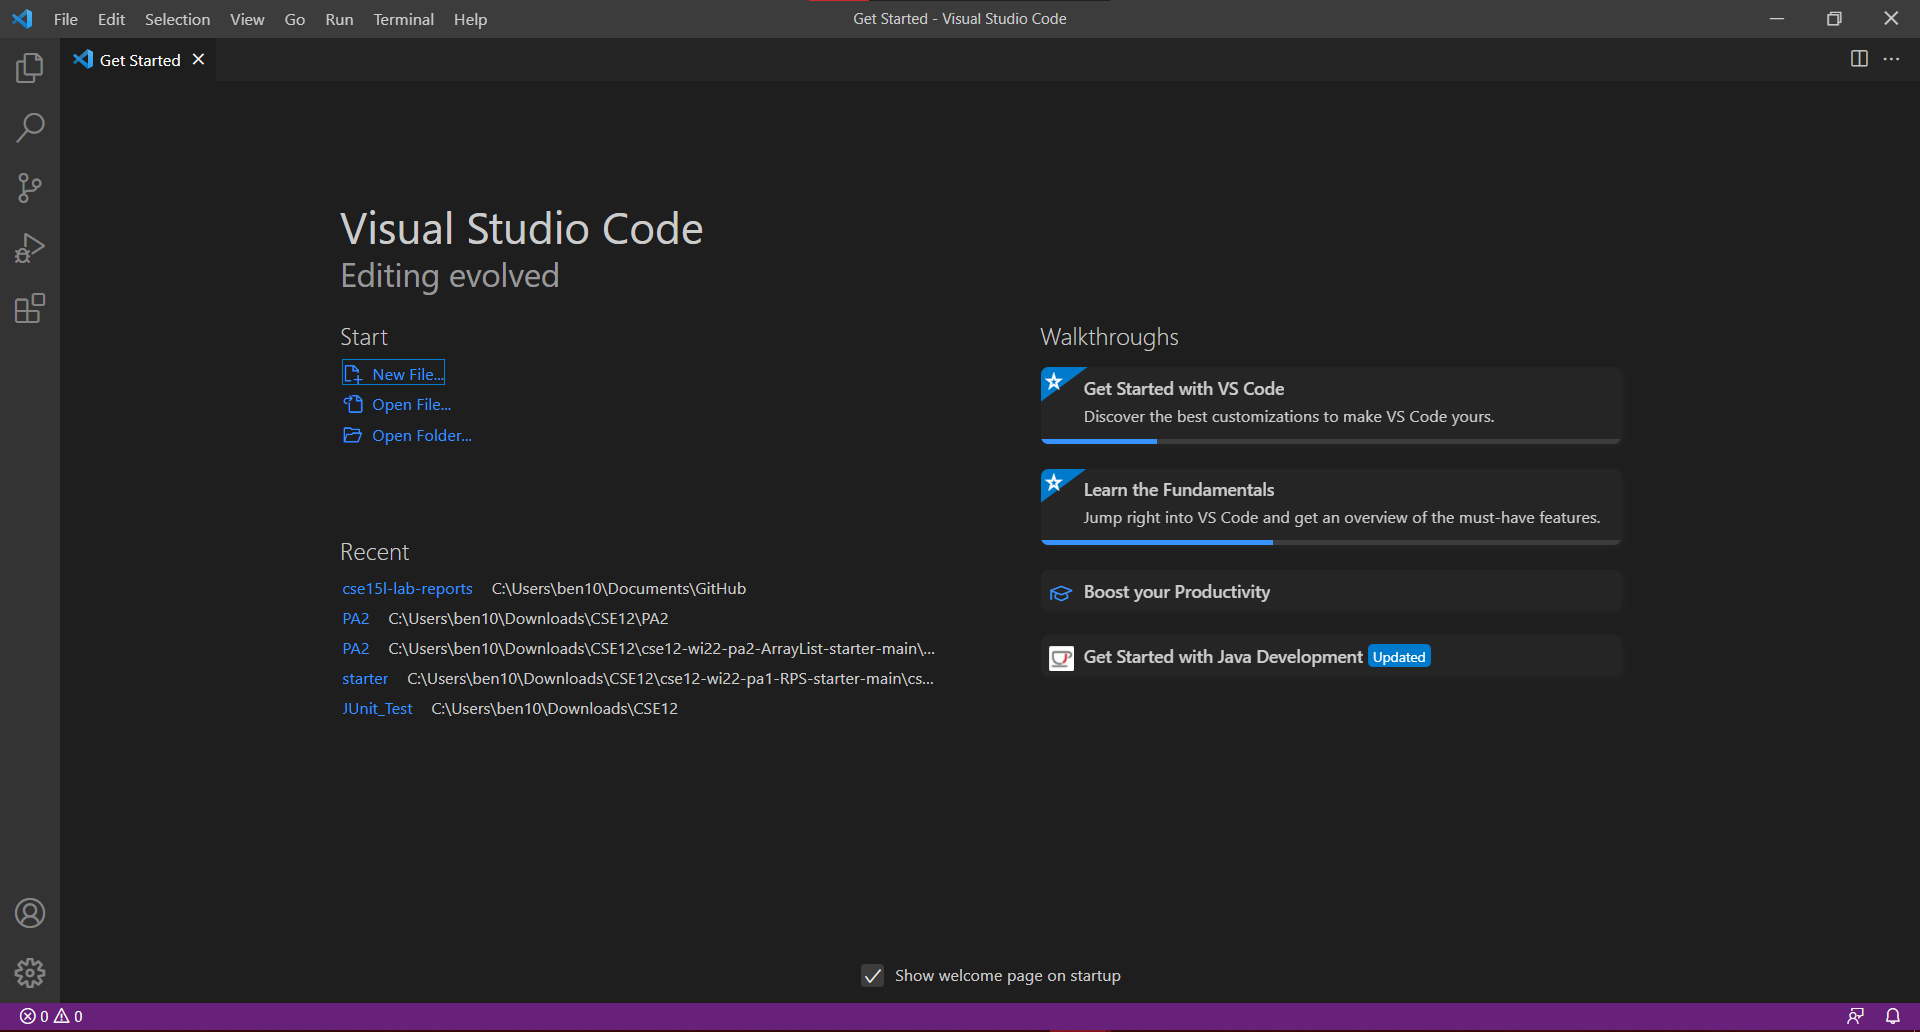Click the Open Folder... link

point(422,435)
